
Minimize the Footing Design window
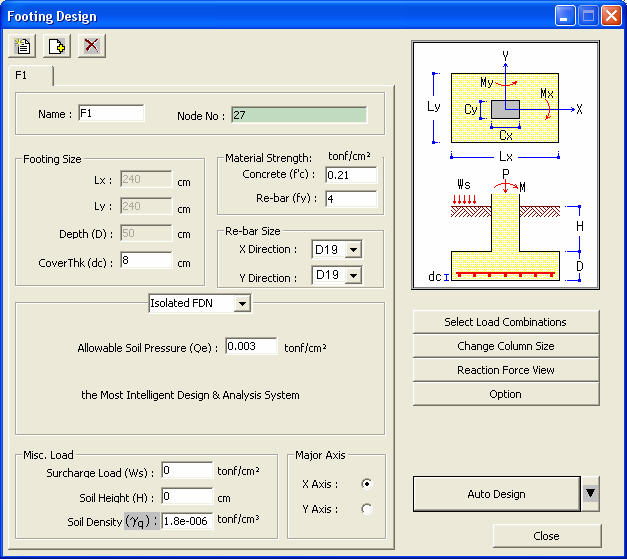tap(565, 16)
